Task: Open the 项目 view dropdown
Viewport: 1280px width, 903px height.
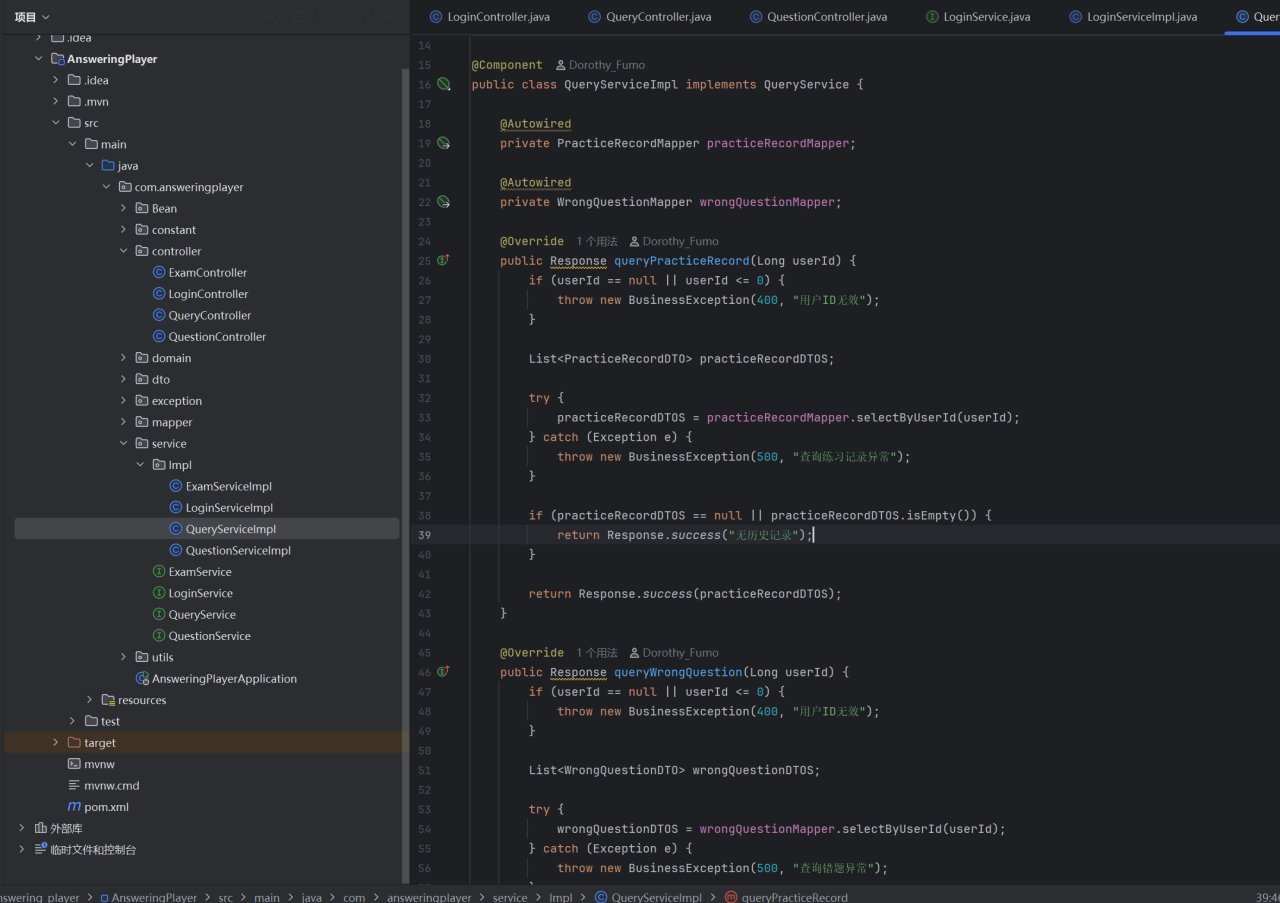Action: click(x=32, y=17)
